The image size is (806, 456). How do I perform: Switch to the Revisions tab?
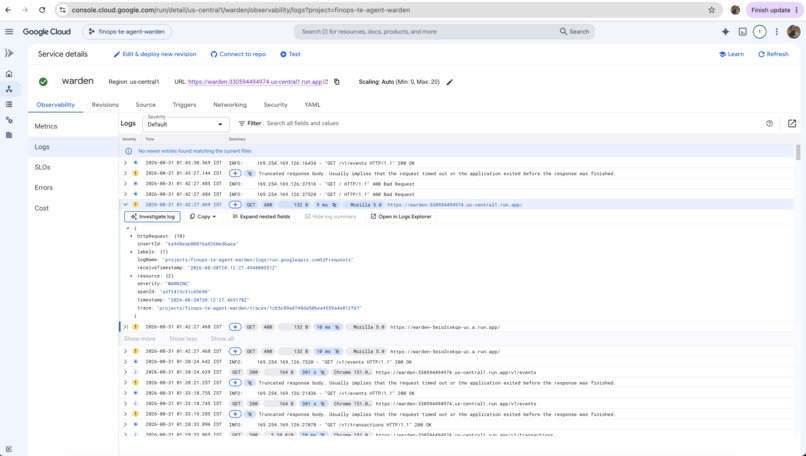click(105, 104)
